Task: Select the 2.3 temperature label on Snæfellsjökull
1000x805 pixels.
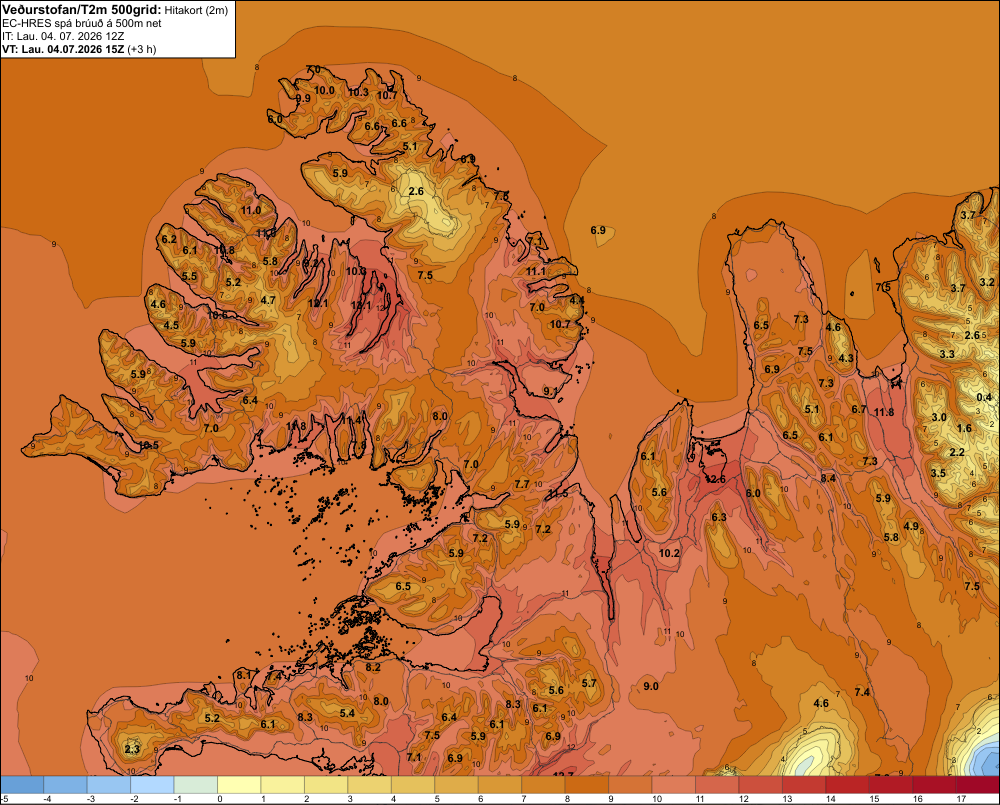Action: 132,749
